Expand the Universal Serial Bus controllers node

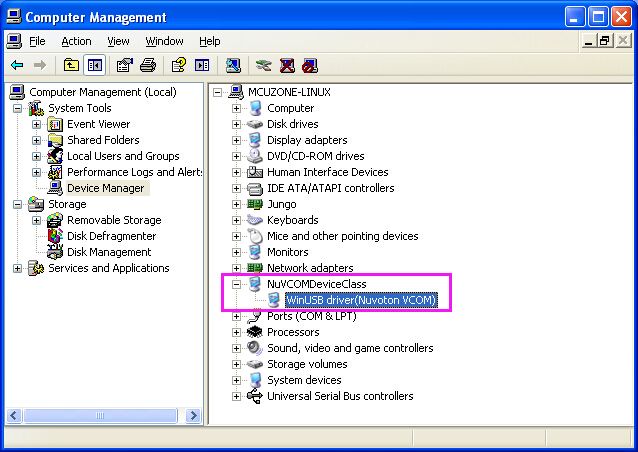point(237,396)
